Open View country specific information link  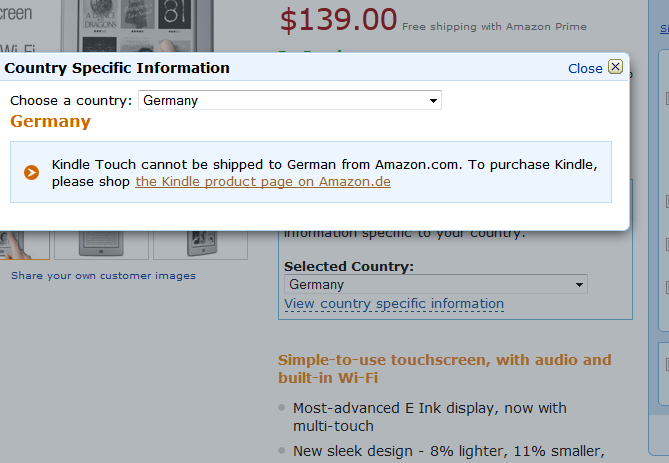(x=394, y=303)
